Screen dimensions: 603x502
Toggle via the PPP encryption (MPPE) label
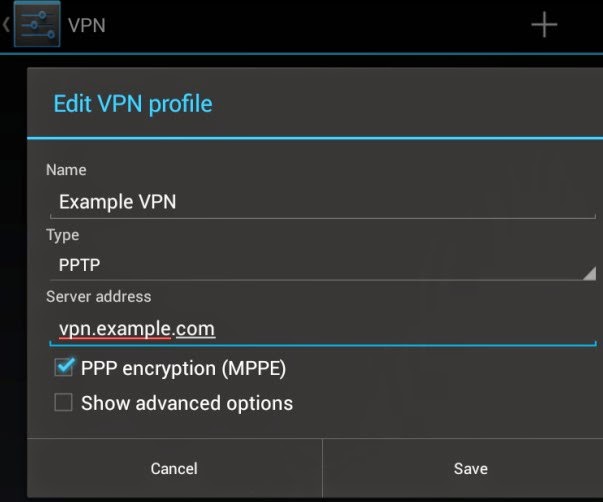(x=183, y=369)
